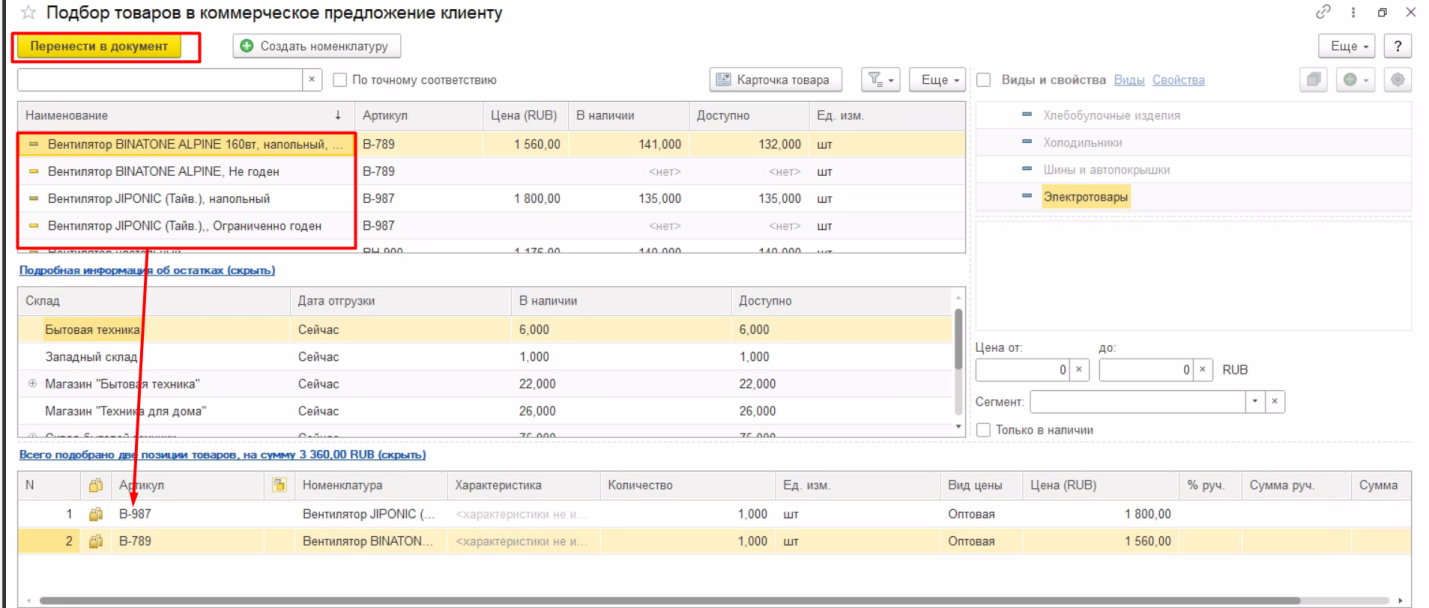Open help with the question mark button
Screen dimensions: 1429x608
pos(1397,46)
